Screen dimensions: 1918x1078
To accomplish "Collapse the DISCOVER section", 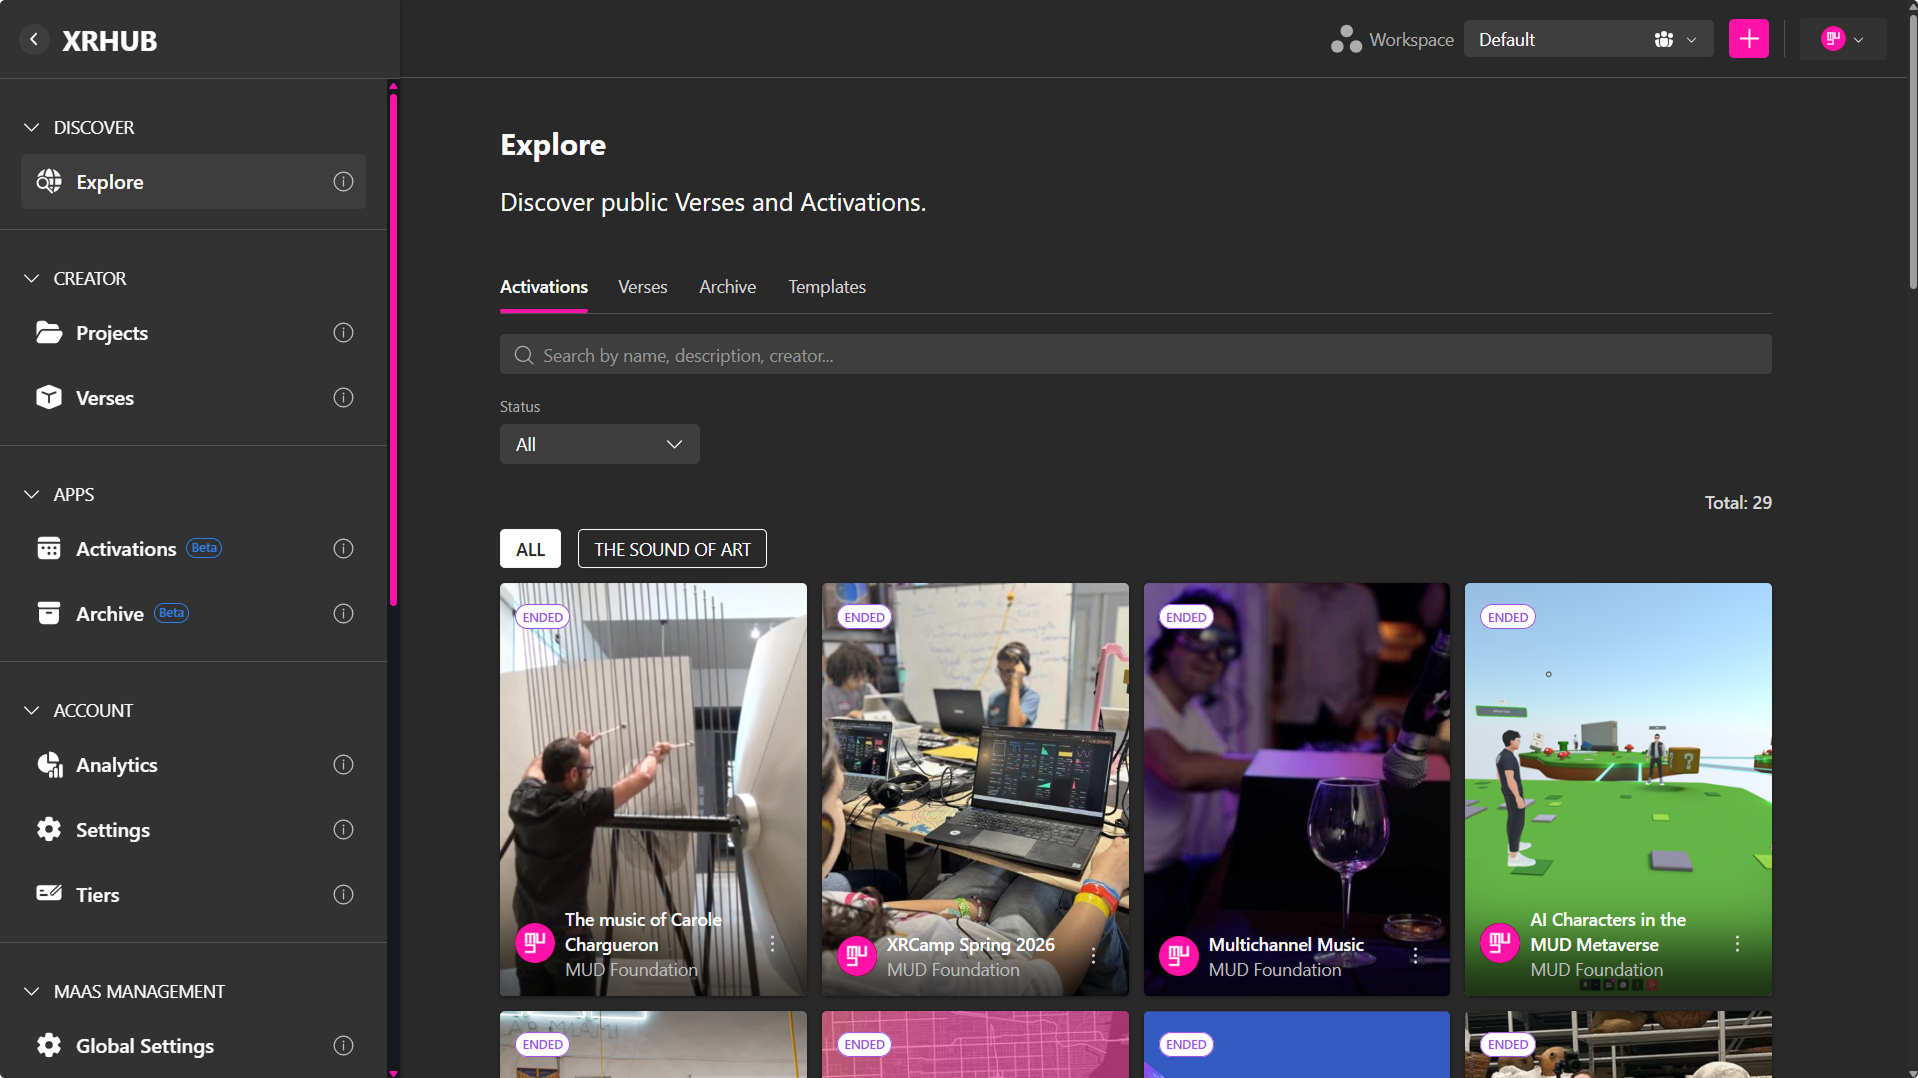I will (32, 128).
